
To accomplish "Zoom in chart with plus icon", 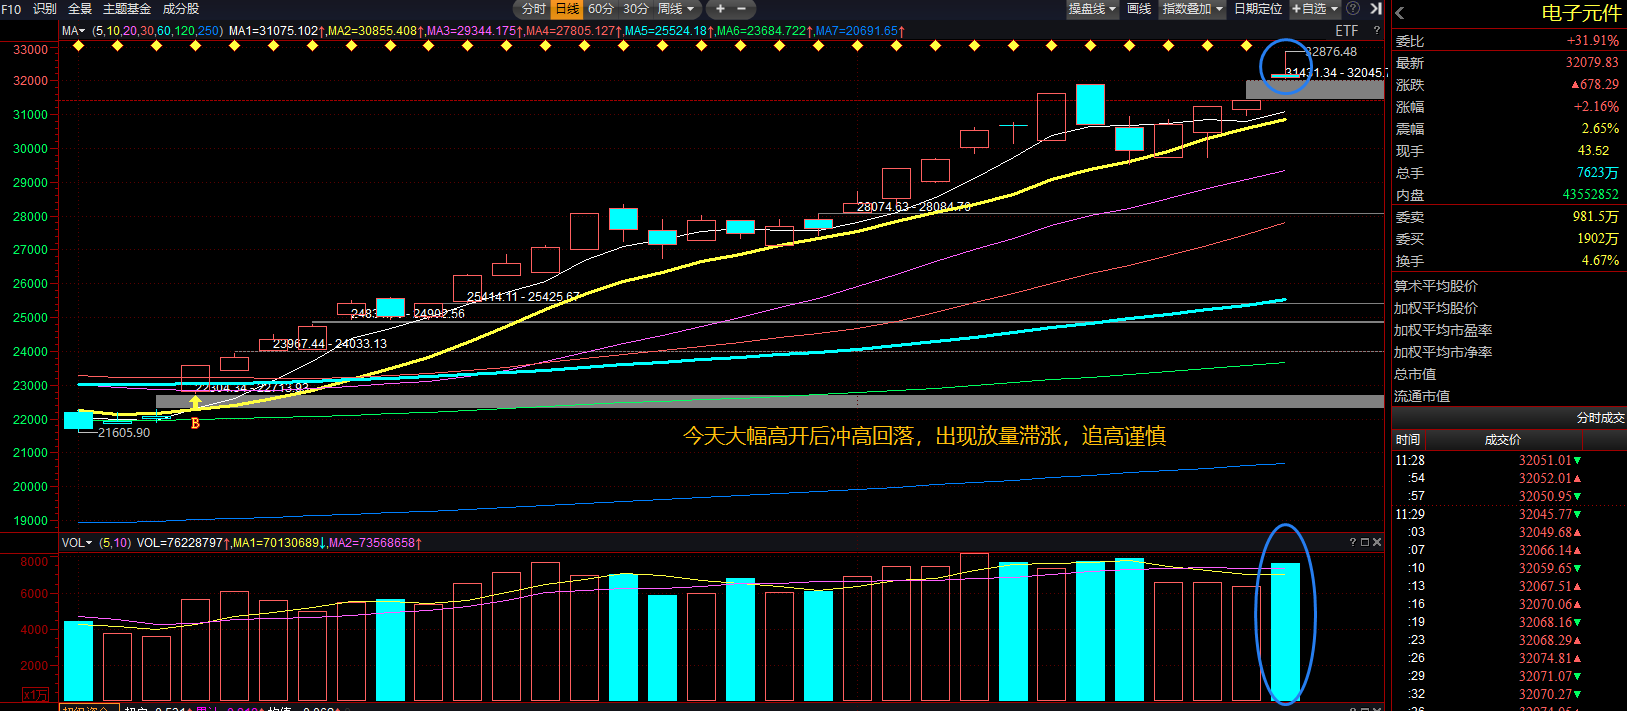I will [720, 9].
